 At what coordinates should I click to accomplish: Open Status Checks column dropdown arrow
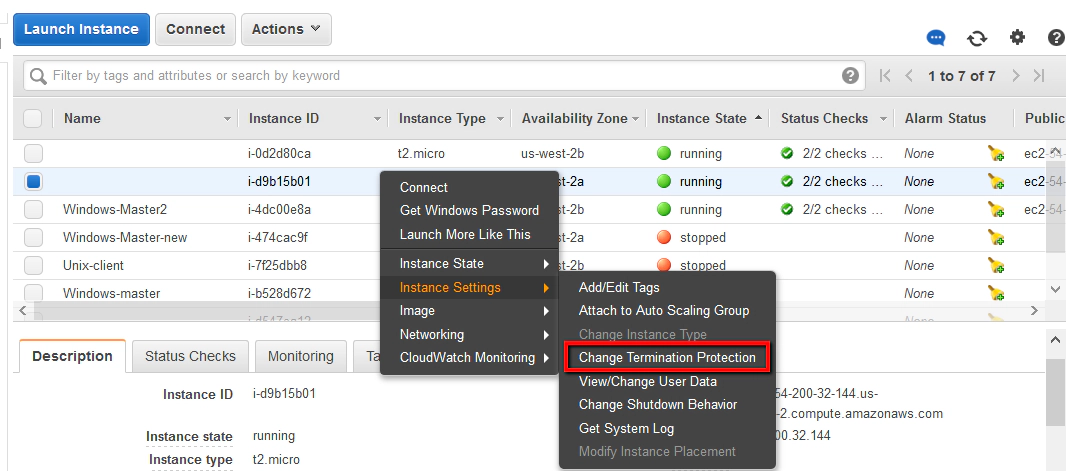click(x=883, y=119)
